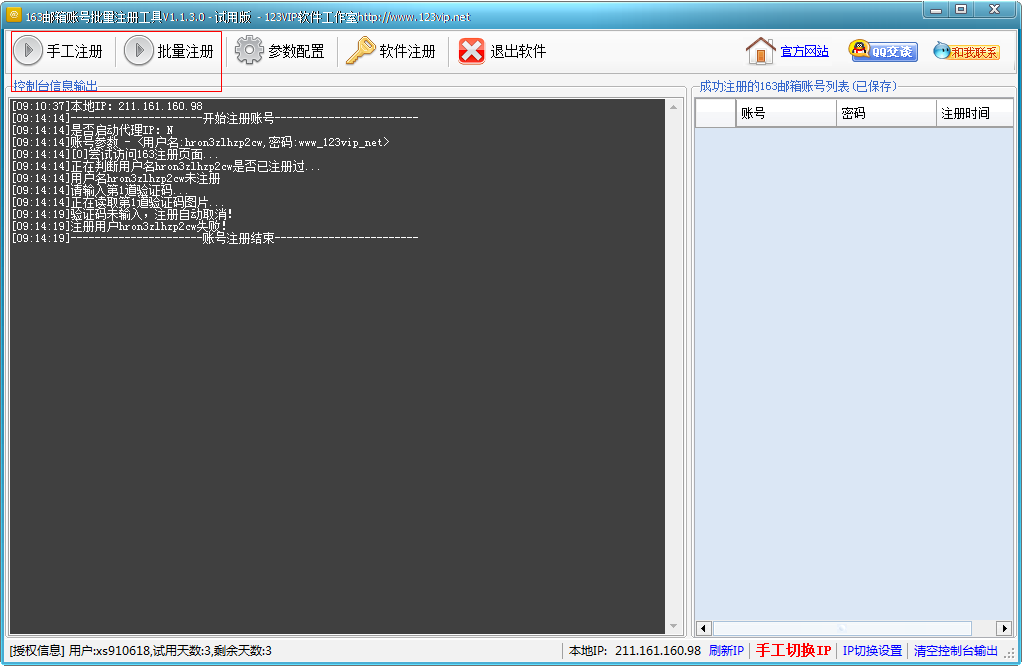Click log line 注册用户hron3zlhzp2cw失败

click(119, 227)
